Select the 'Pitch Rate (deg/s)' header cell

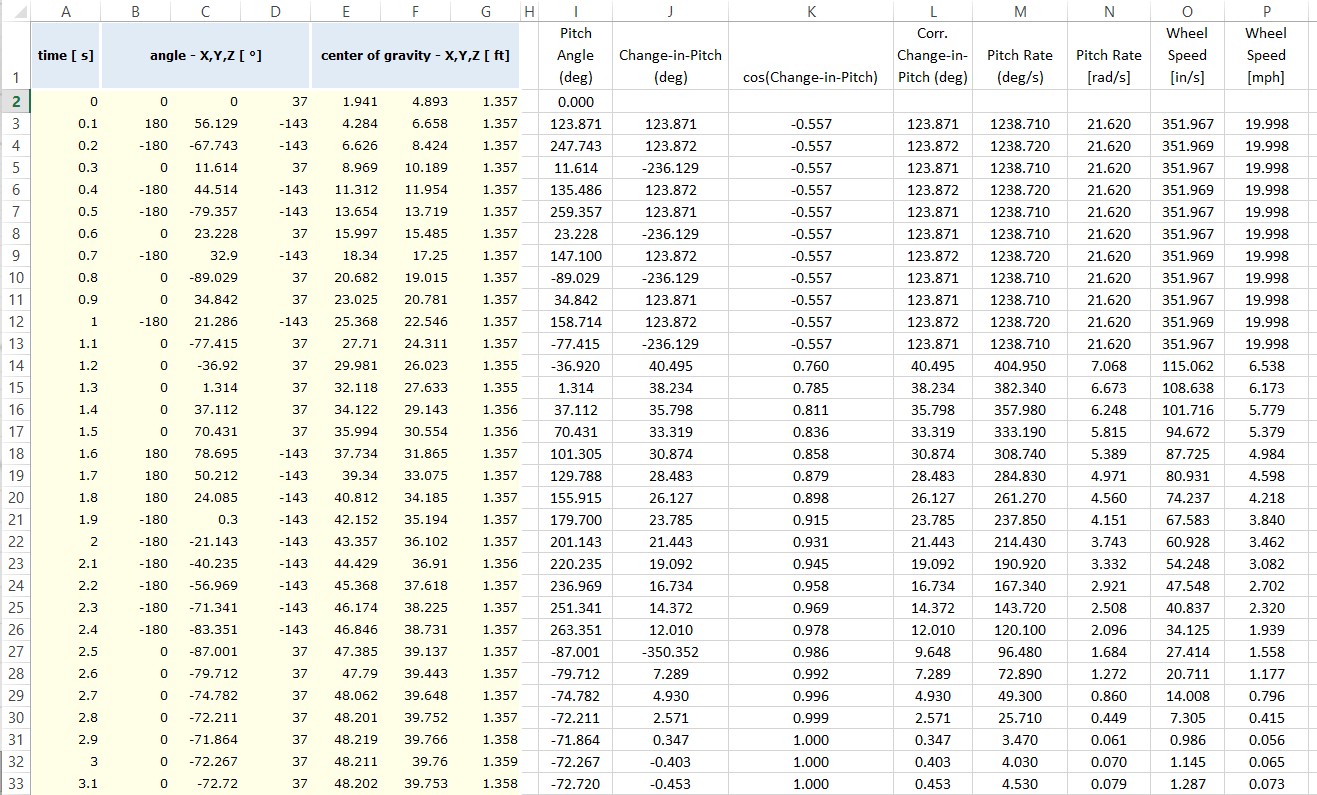click(1019, 55)
